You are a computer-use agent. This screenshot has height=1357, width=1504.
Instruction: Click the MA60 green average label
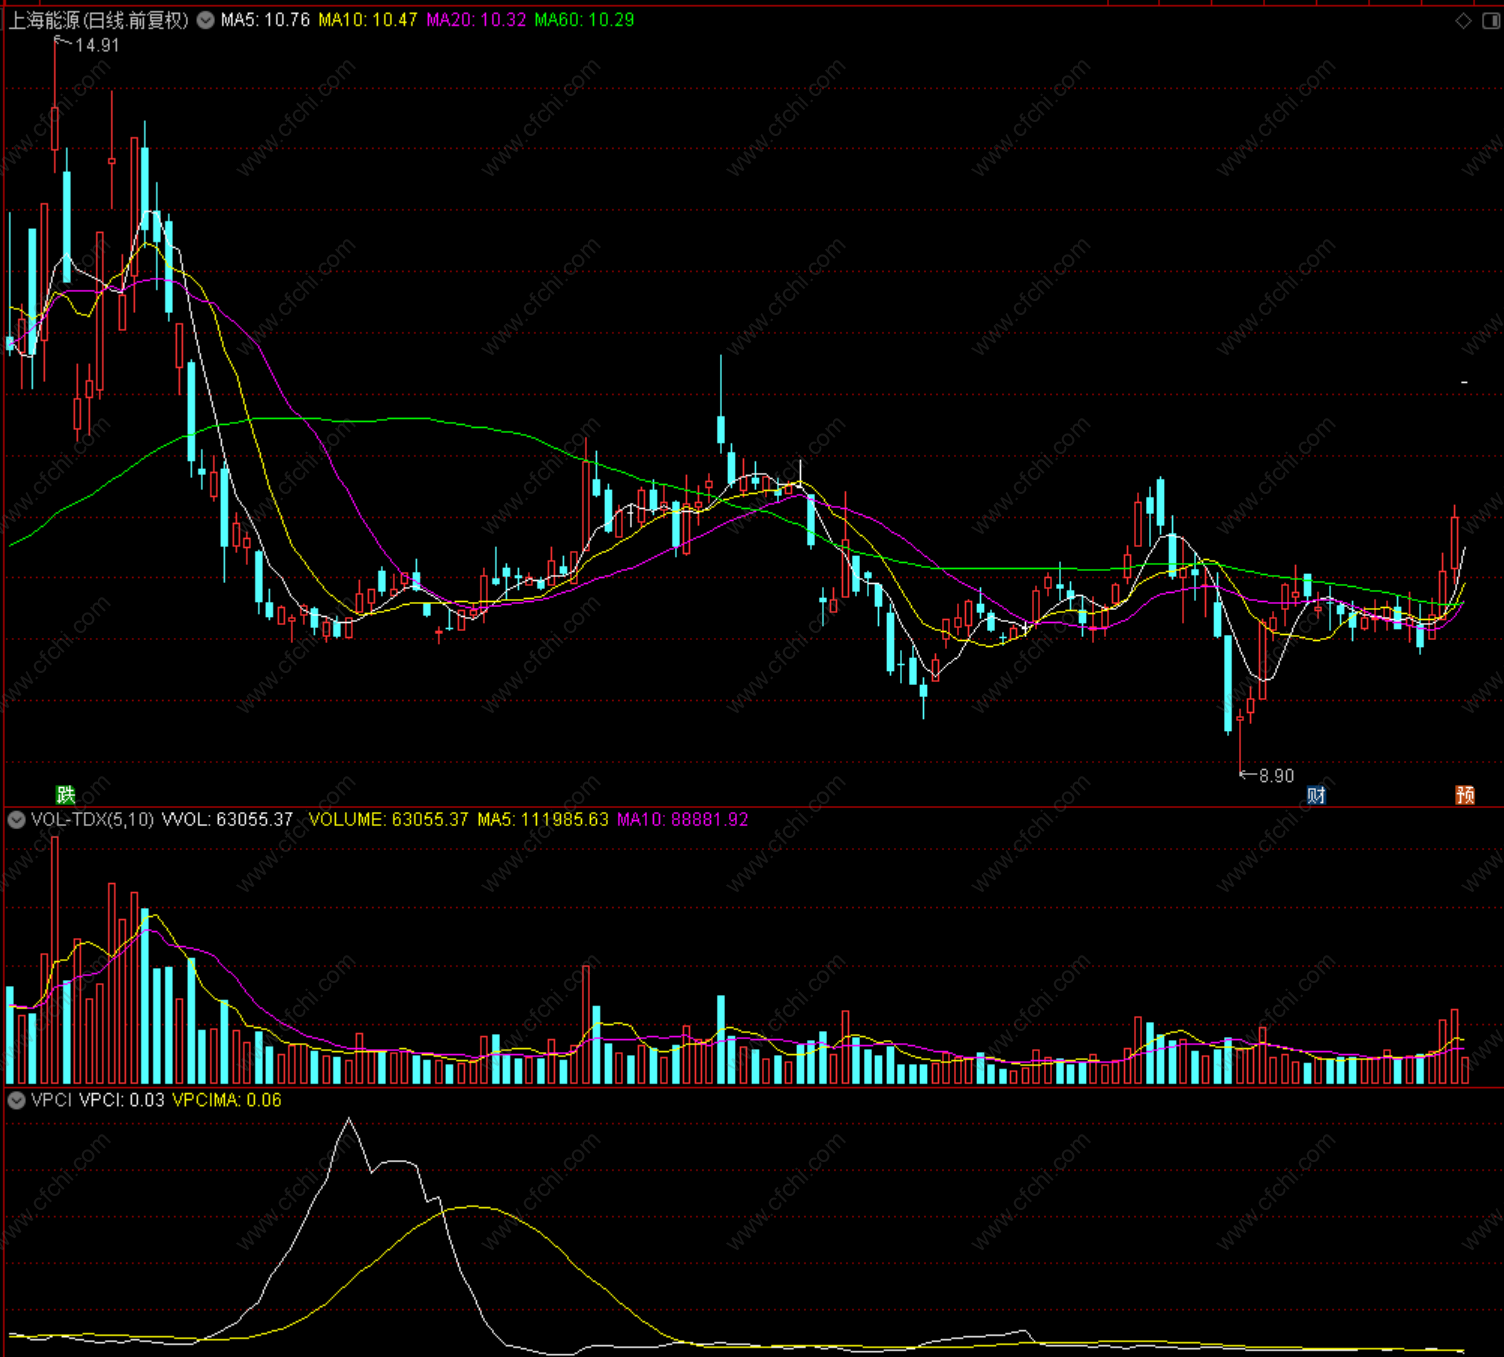click(x=584, y=20)
